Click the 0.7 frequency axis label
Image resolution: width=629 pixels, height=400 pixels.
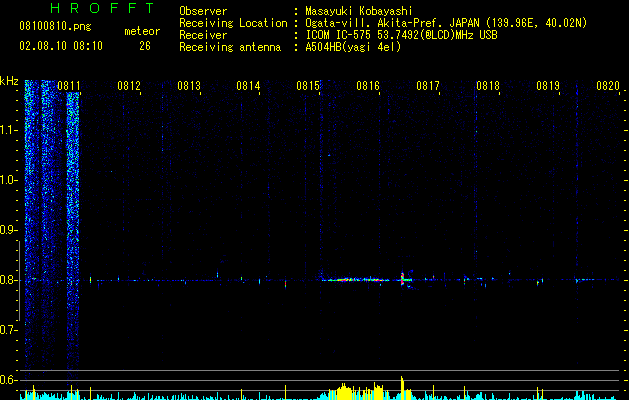pyautogui.click(x=8, y=330)
